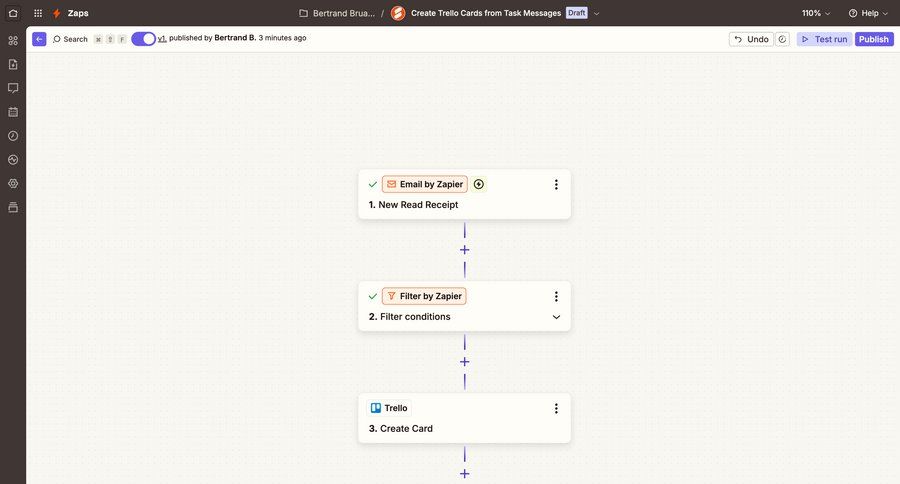The width and height of the screenshot is (900, 484).
Task: Click Create Trello Cards from Task Messages title
Action: pyautogui.click(x=486, y=13)
